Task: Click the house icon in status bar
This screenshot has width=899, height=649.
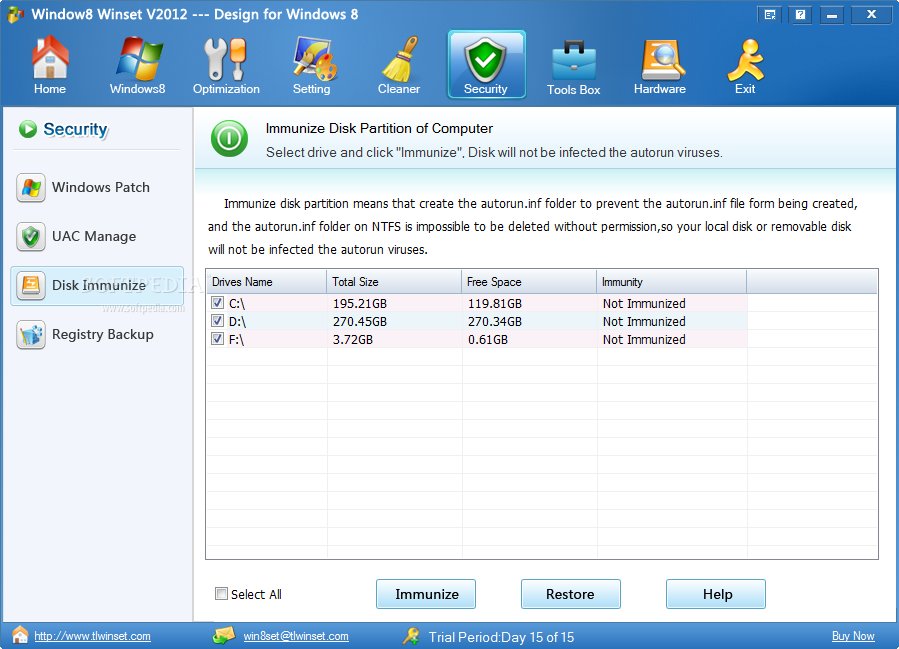Action: pyautogui.click(x=19, y=635)
